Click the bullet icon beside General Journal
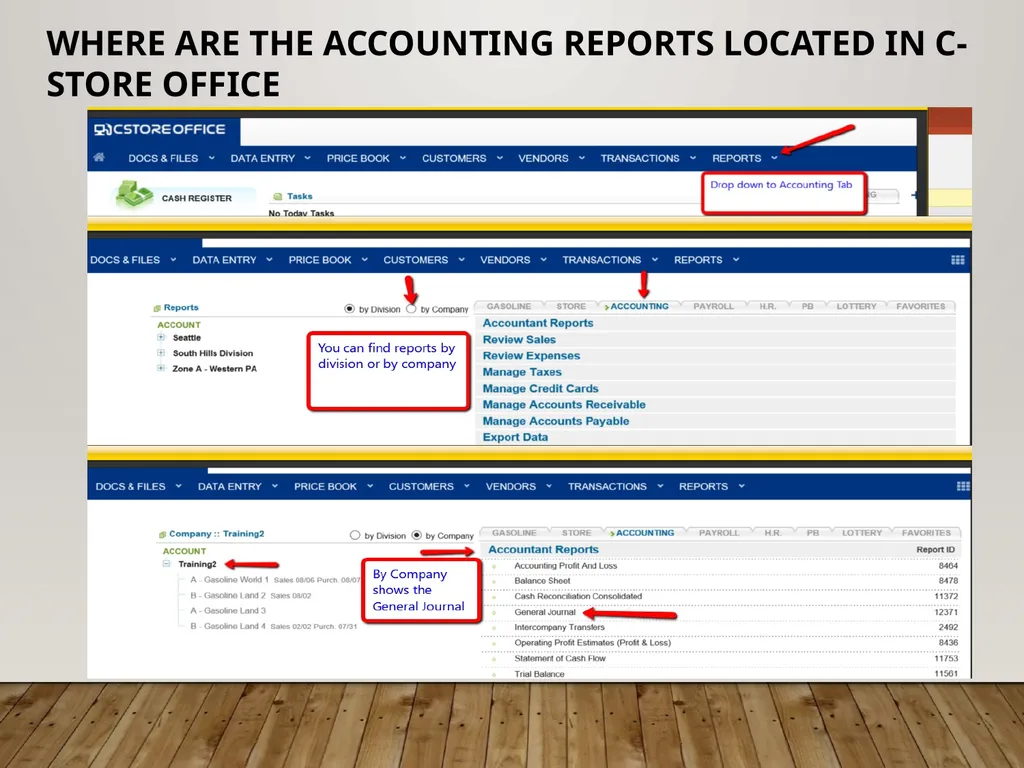The image size is (1024, 768). pos(494,613)
